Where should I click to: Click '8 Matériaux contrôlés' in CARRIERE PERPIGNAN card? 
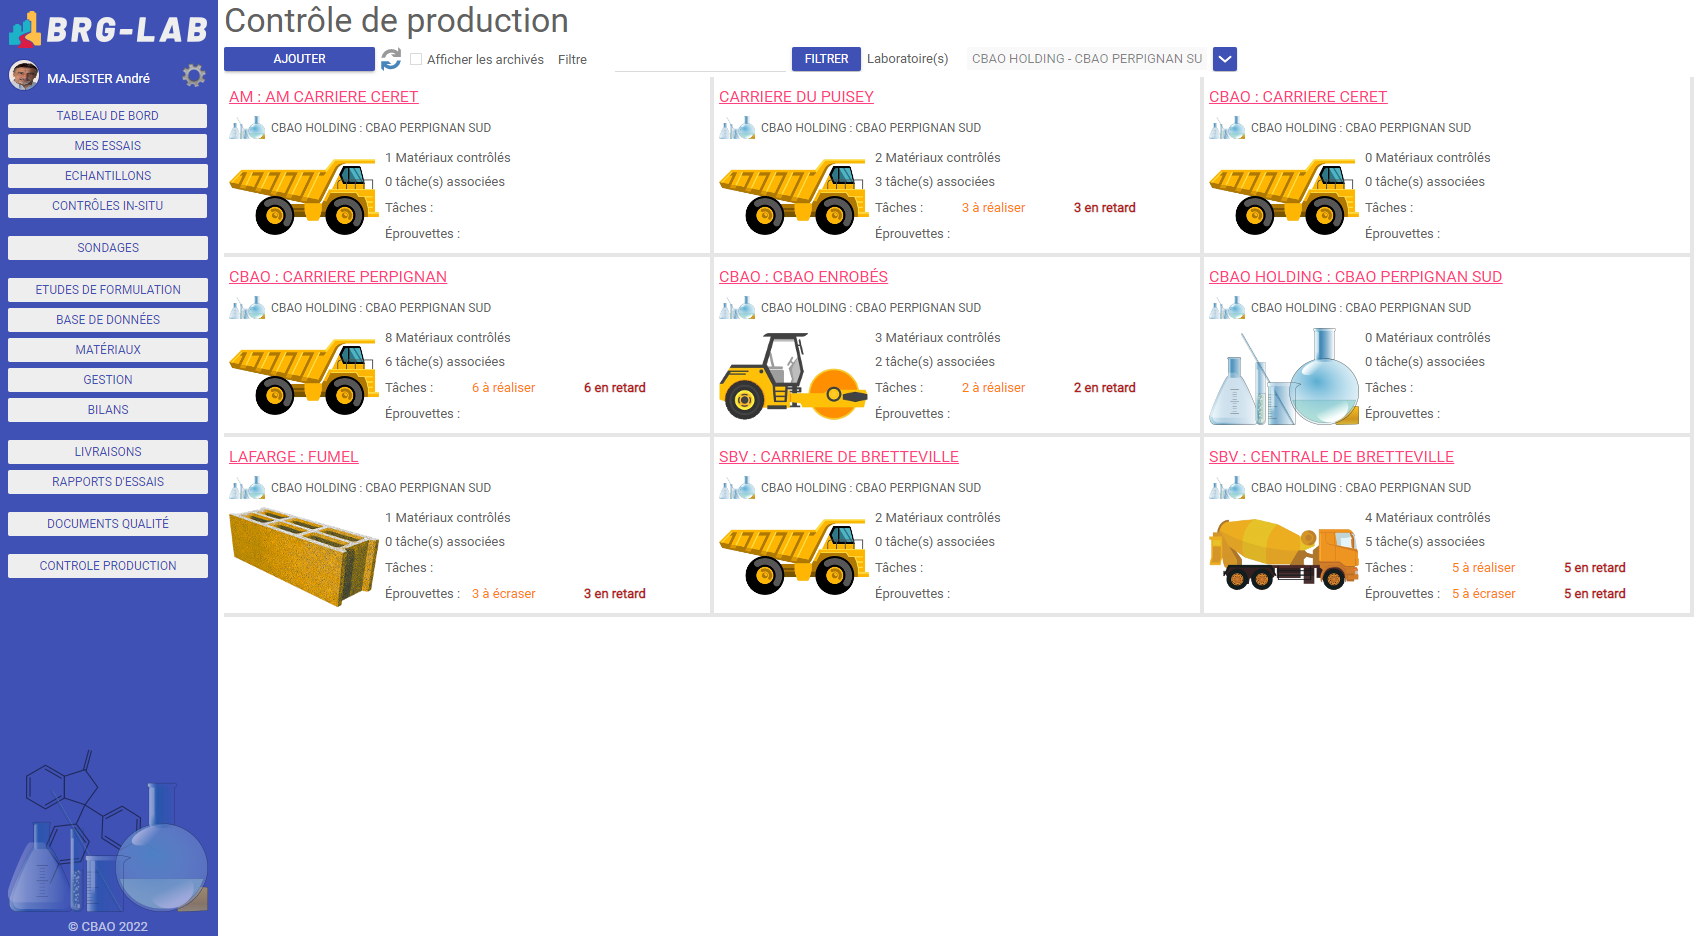click(x=447, y=338)
